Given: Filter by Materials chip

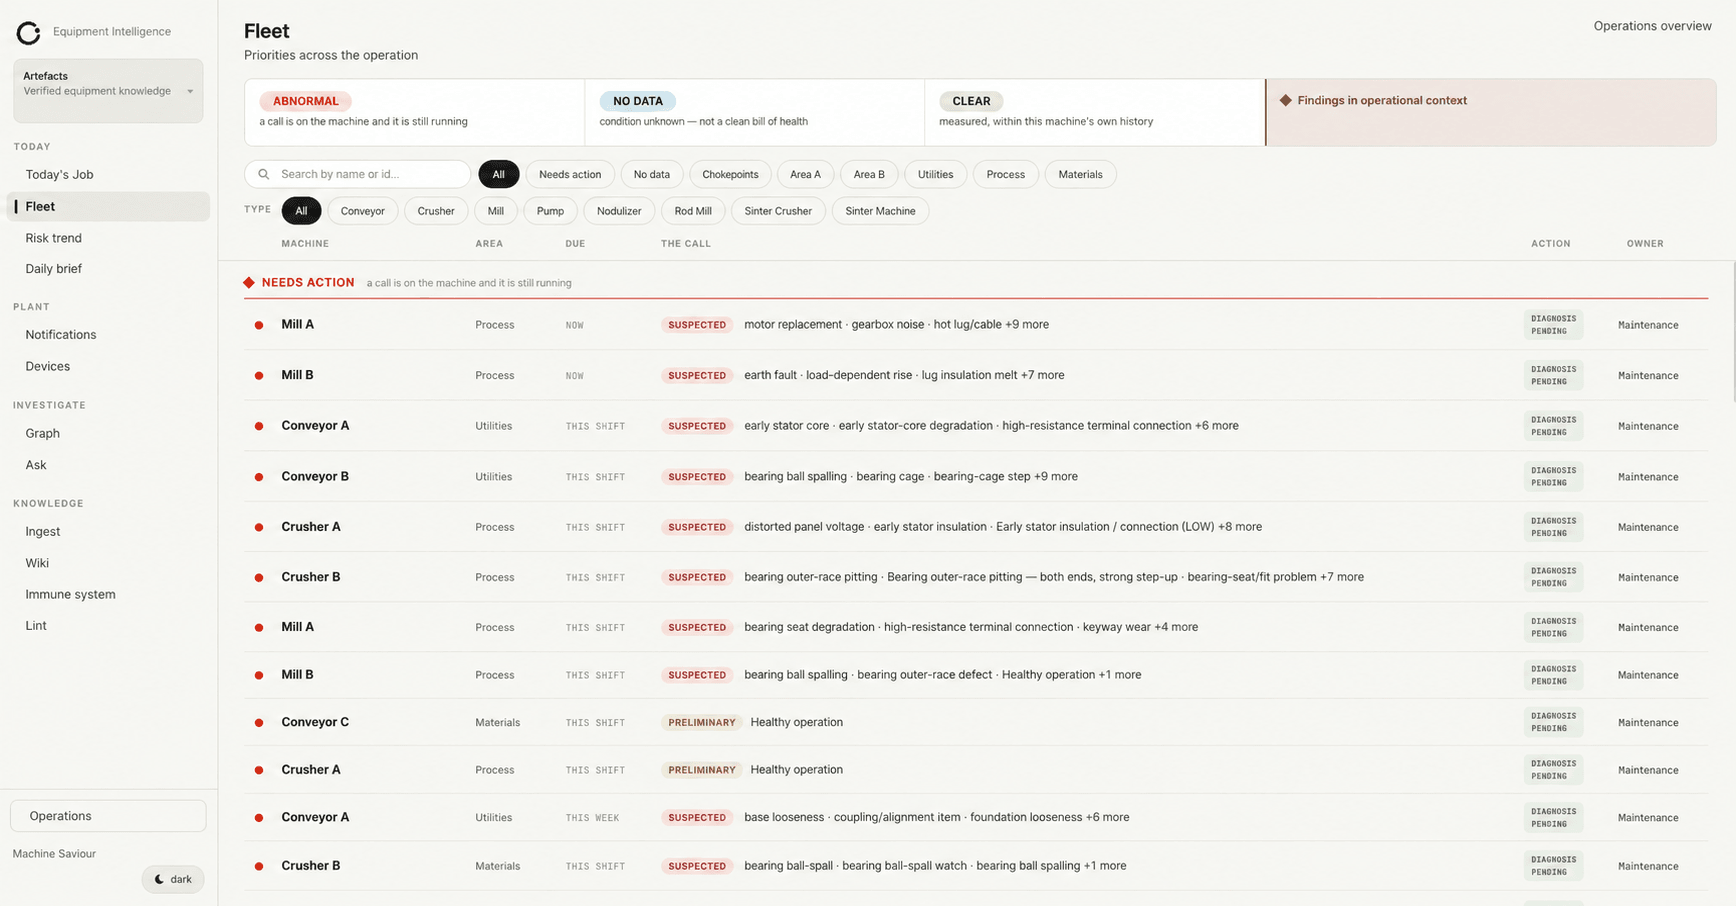Looking at the screenshot, I should coord(1080,174).
